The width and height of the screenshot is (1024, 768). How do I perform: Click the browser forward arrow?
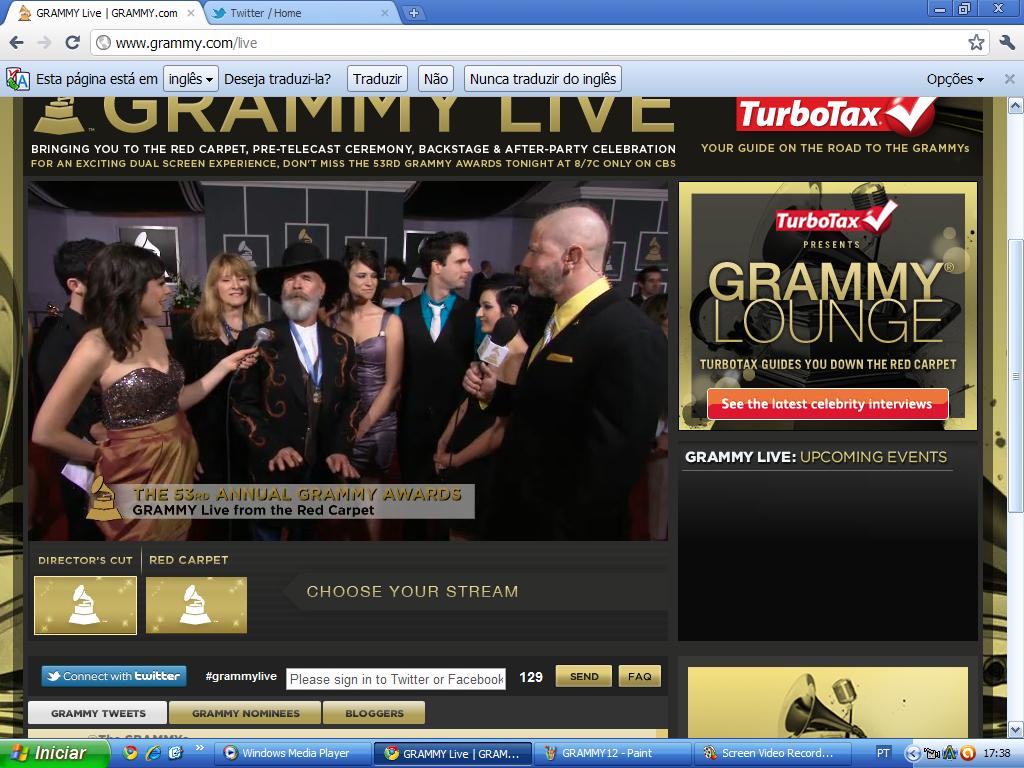[x=44, y=43]
